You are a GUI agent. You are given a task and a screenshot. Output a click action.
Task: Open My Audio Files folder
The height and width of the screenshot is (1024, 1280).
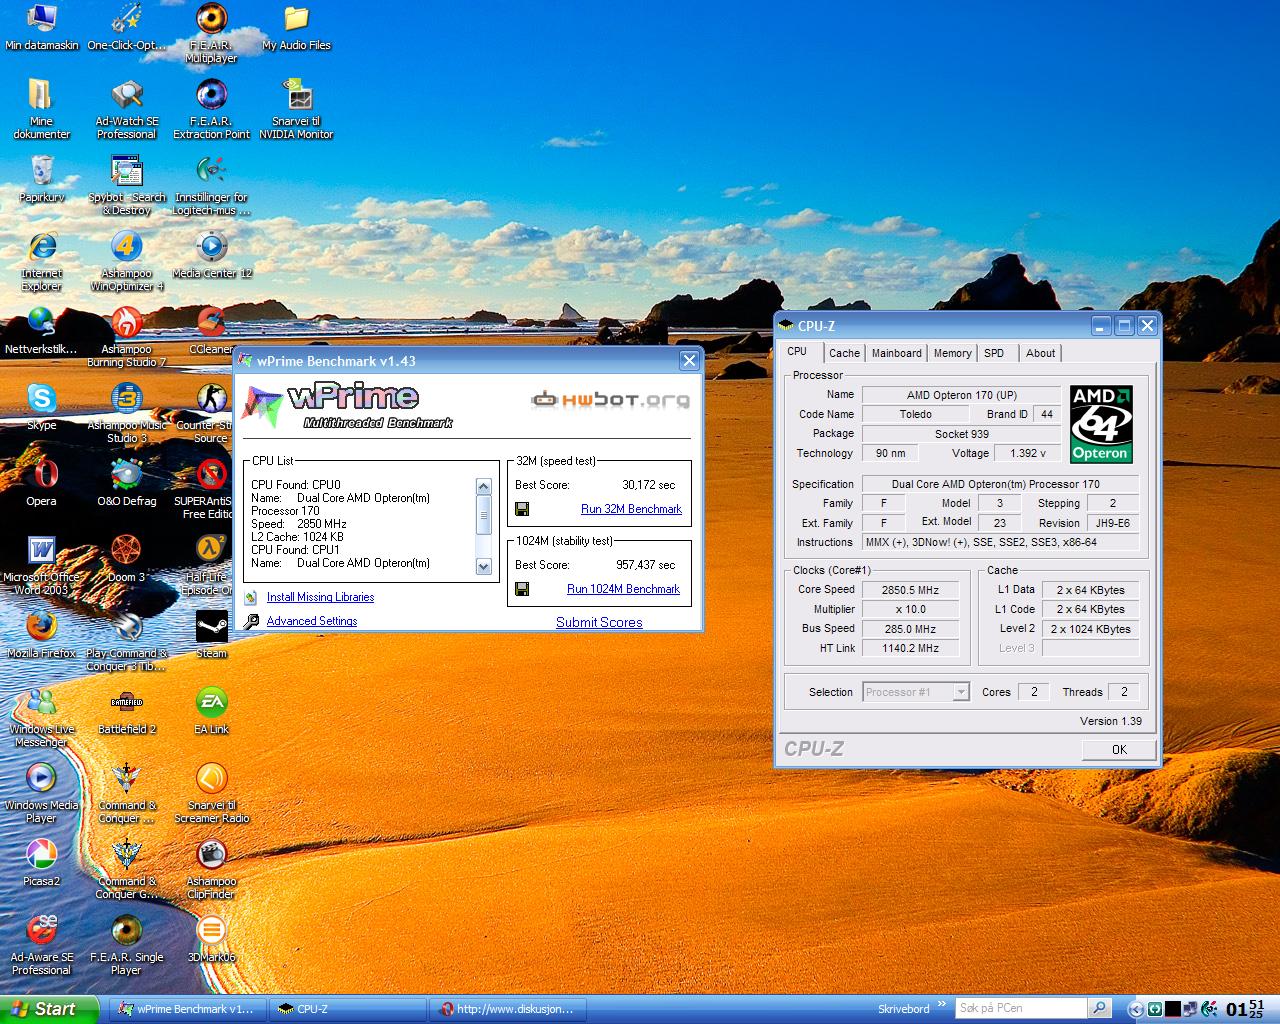[x=296, y=19]
